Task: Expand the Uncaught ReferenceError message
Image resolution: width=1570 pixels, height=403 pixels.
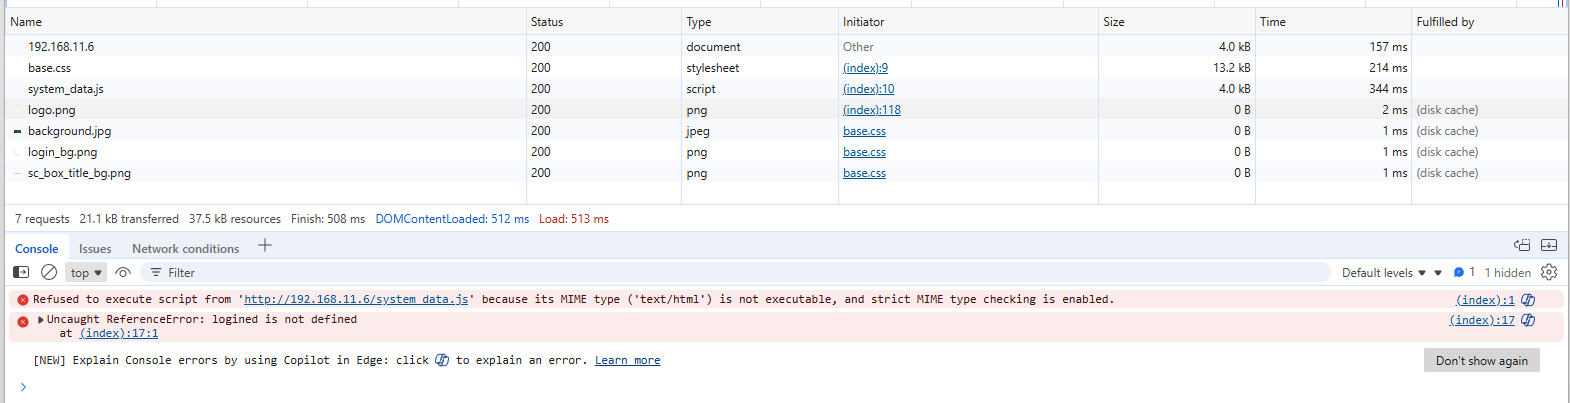Action: pyautogui.click(x=41, y=320)
